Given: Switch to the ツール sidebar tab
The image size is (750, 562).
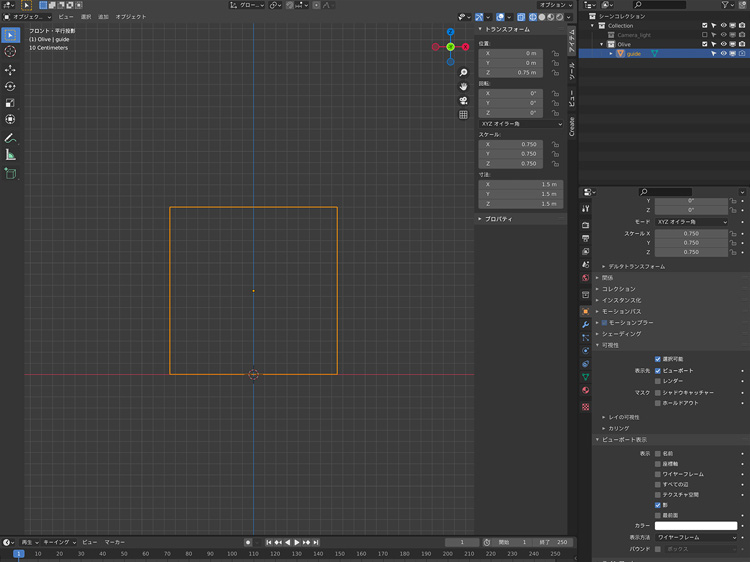Looking at the screenshot, I should pyautogui.click(x=572, y=72).
